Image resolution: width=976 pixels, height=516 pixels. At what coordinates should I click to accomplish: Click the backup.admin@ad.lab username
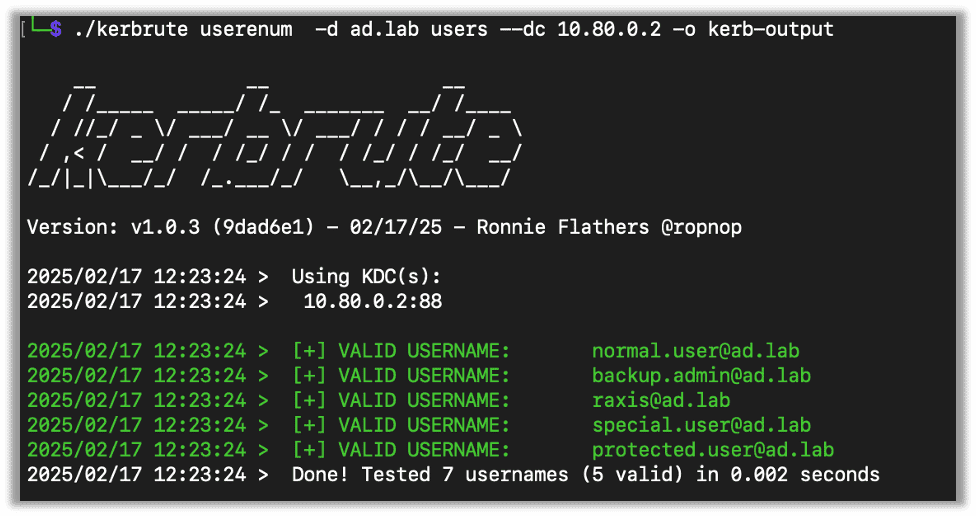(701, 376)
